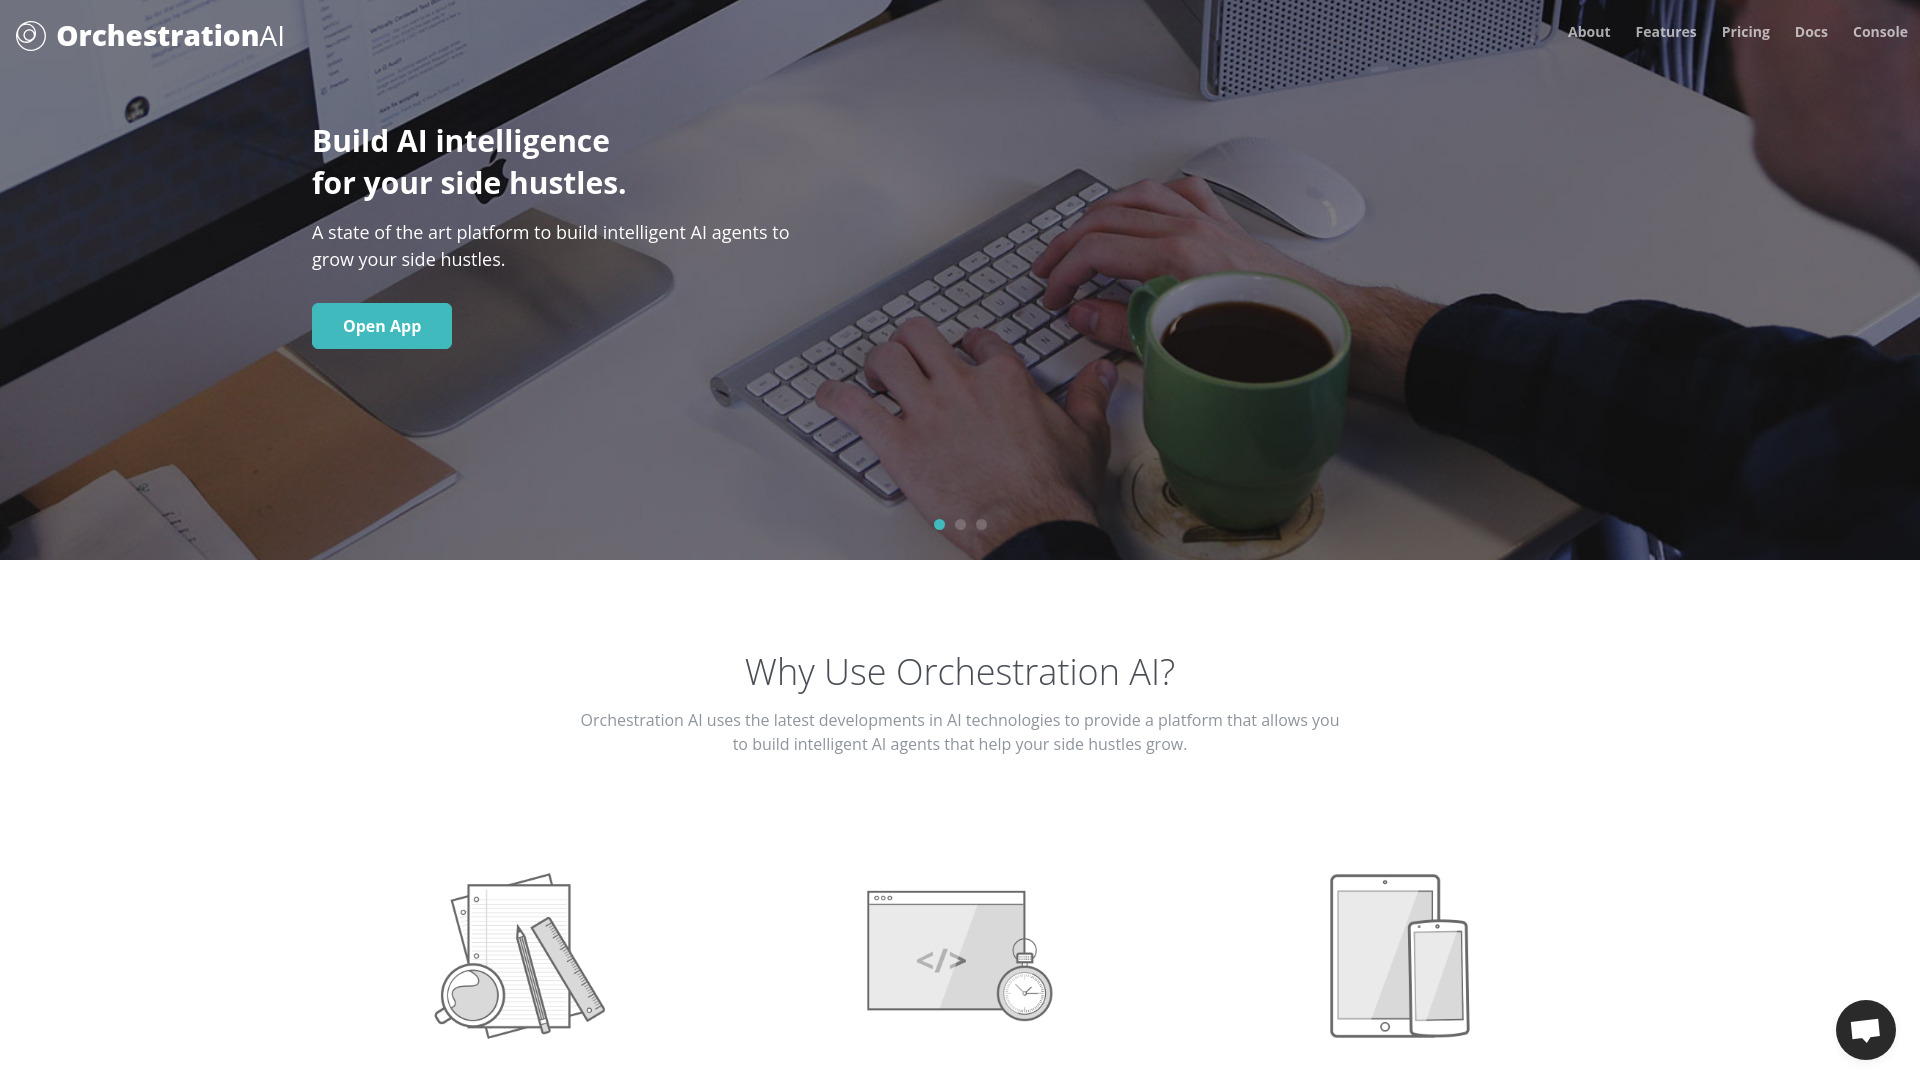Image resolution: width=1920 pixels, height=1080 pixels.
Task: Expand the Features navigation dropdown
Action: pyautogui.click(x=1665, y=32)
